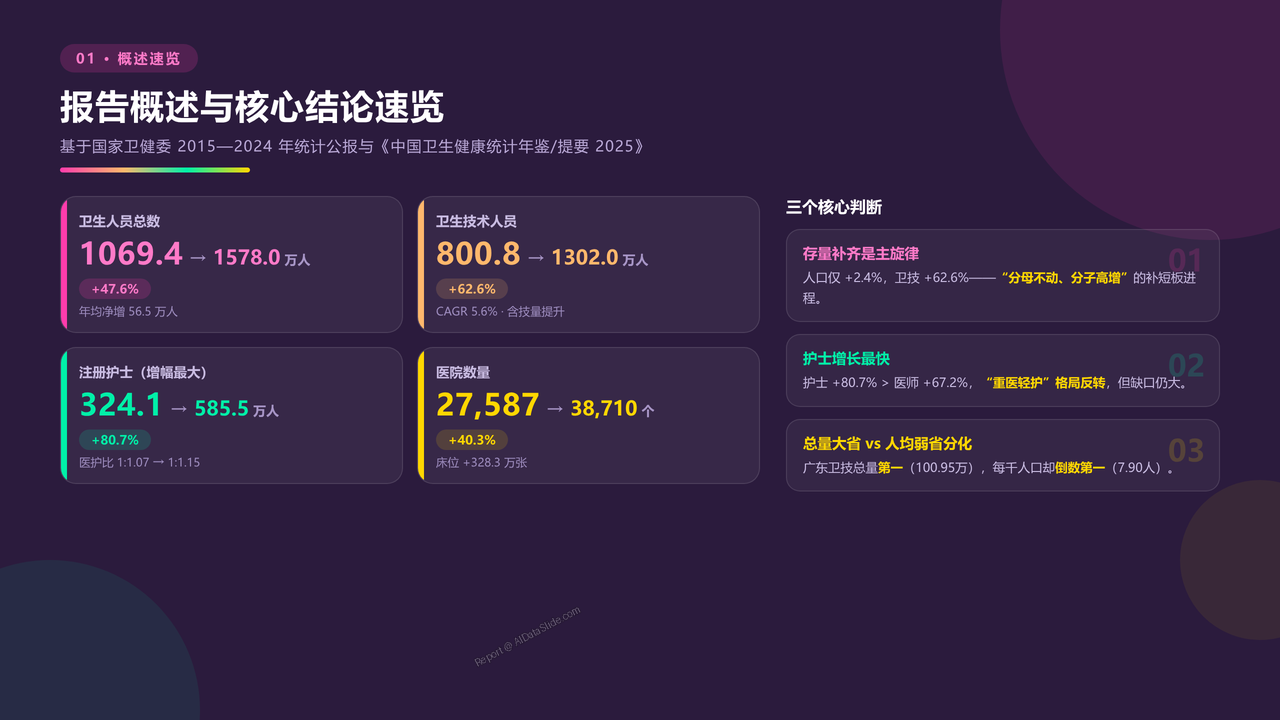
Task: Select the note '医护比 1:1.07 → 1:1.15'
Action: (x=140, y=463)
